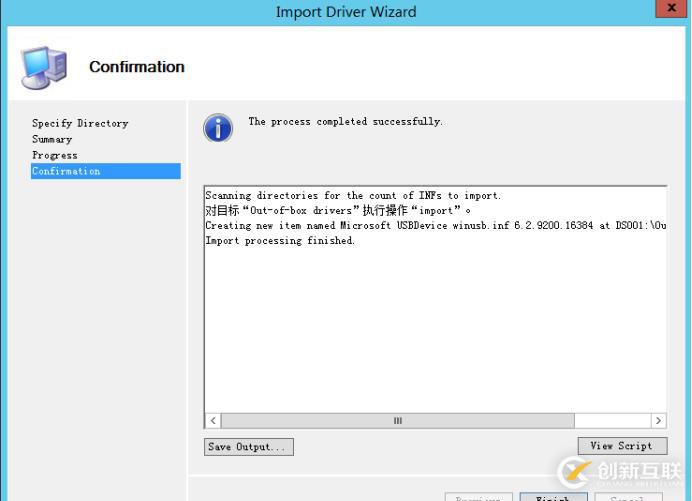The image size is (692, 501).
Task: Select the Summary step in sidebar
Action: (52, 139)
